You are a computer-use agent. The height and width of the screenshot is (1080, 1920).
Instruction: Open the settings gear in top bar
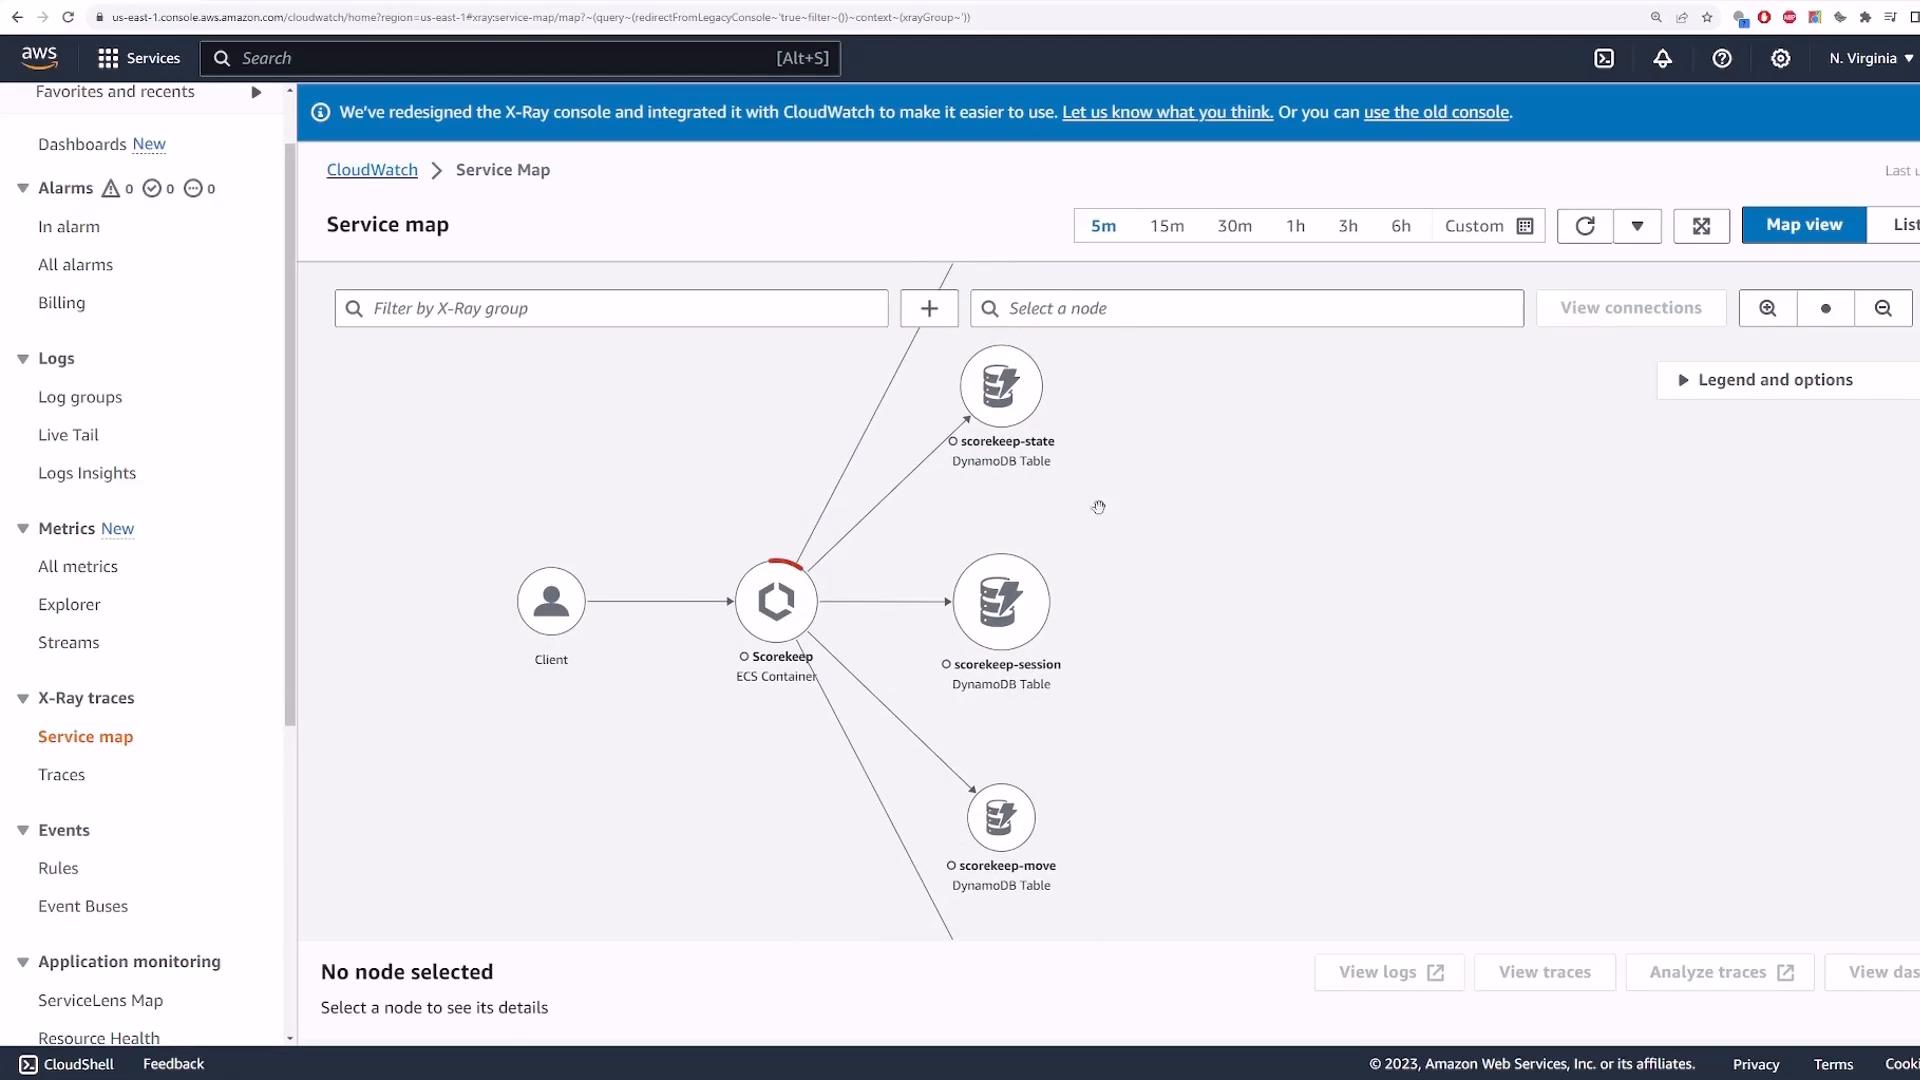pyautogui.click(x=1780, y=58)
